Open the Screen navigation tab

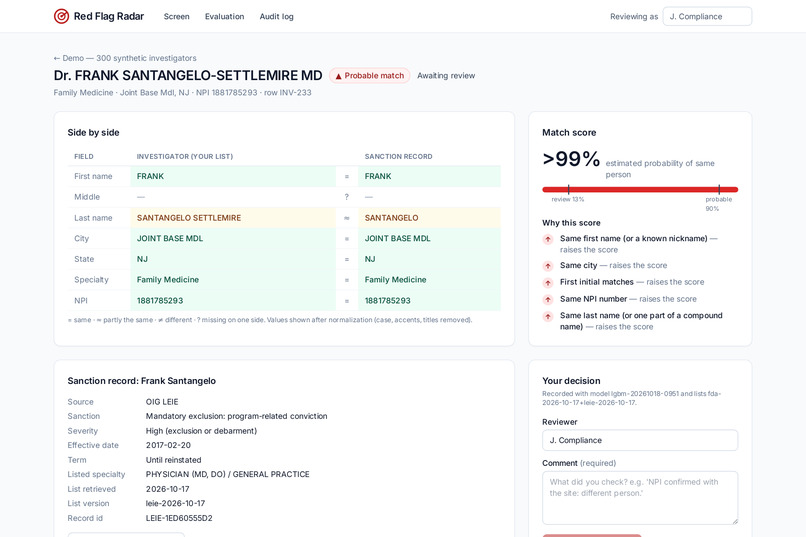tap(176, 16)
